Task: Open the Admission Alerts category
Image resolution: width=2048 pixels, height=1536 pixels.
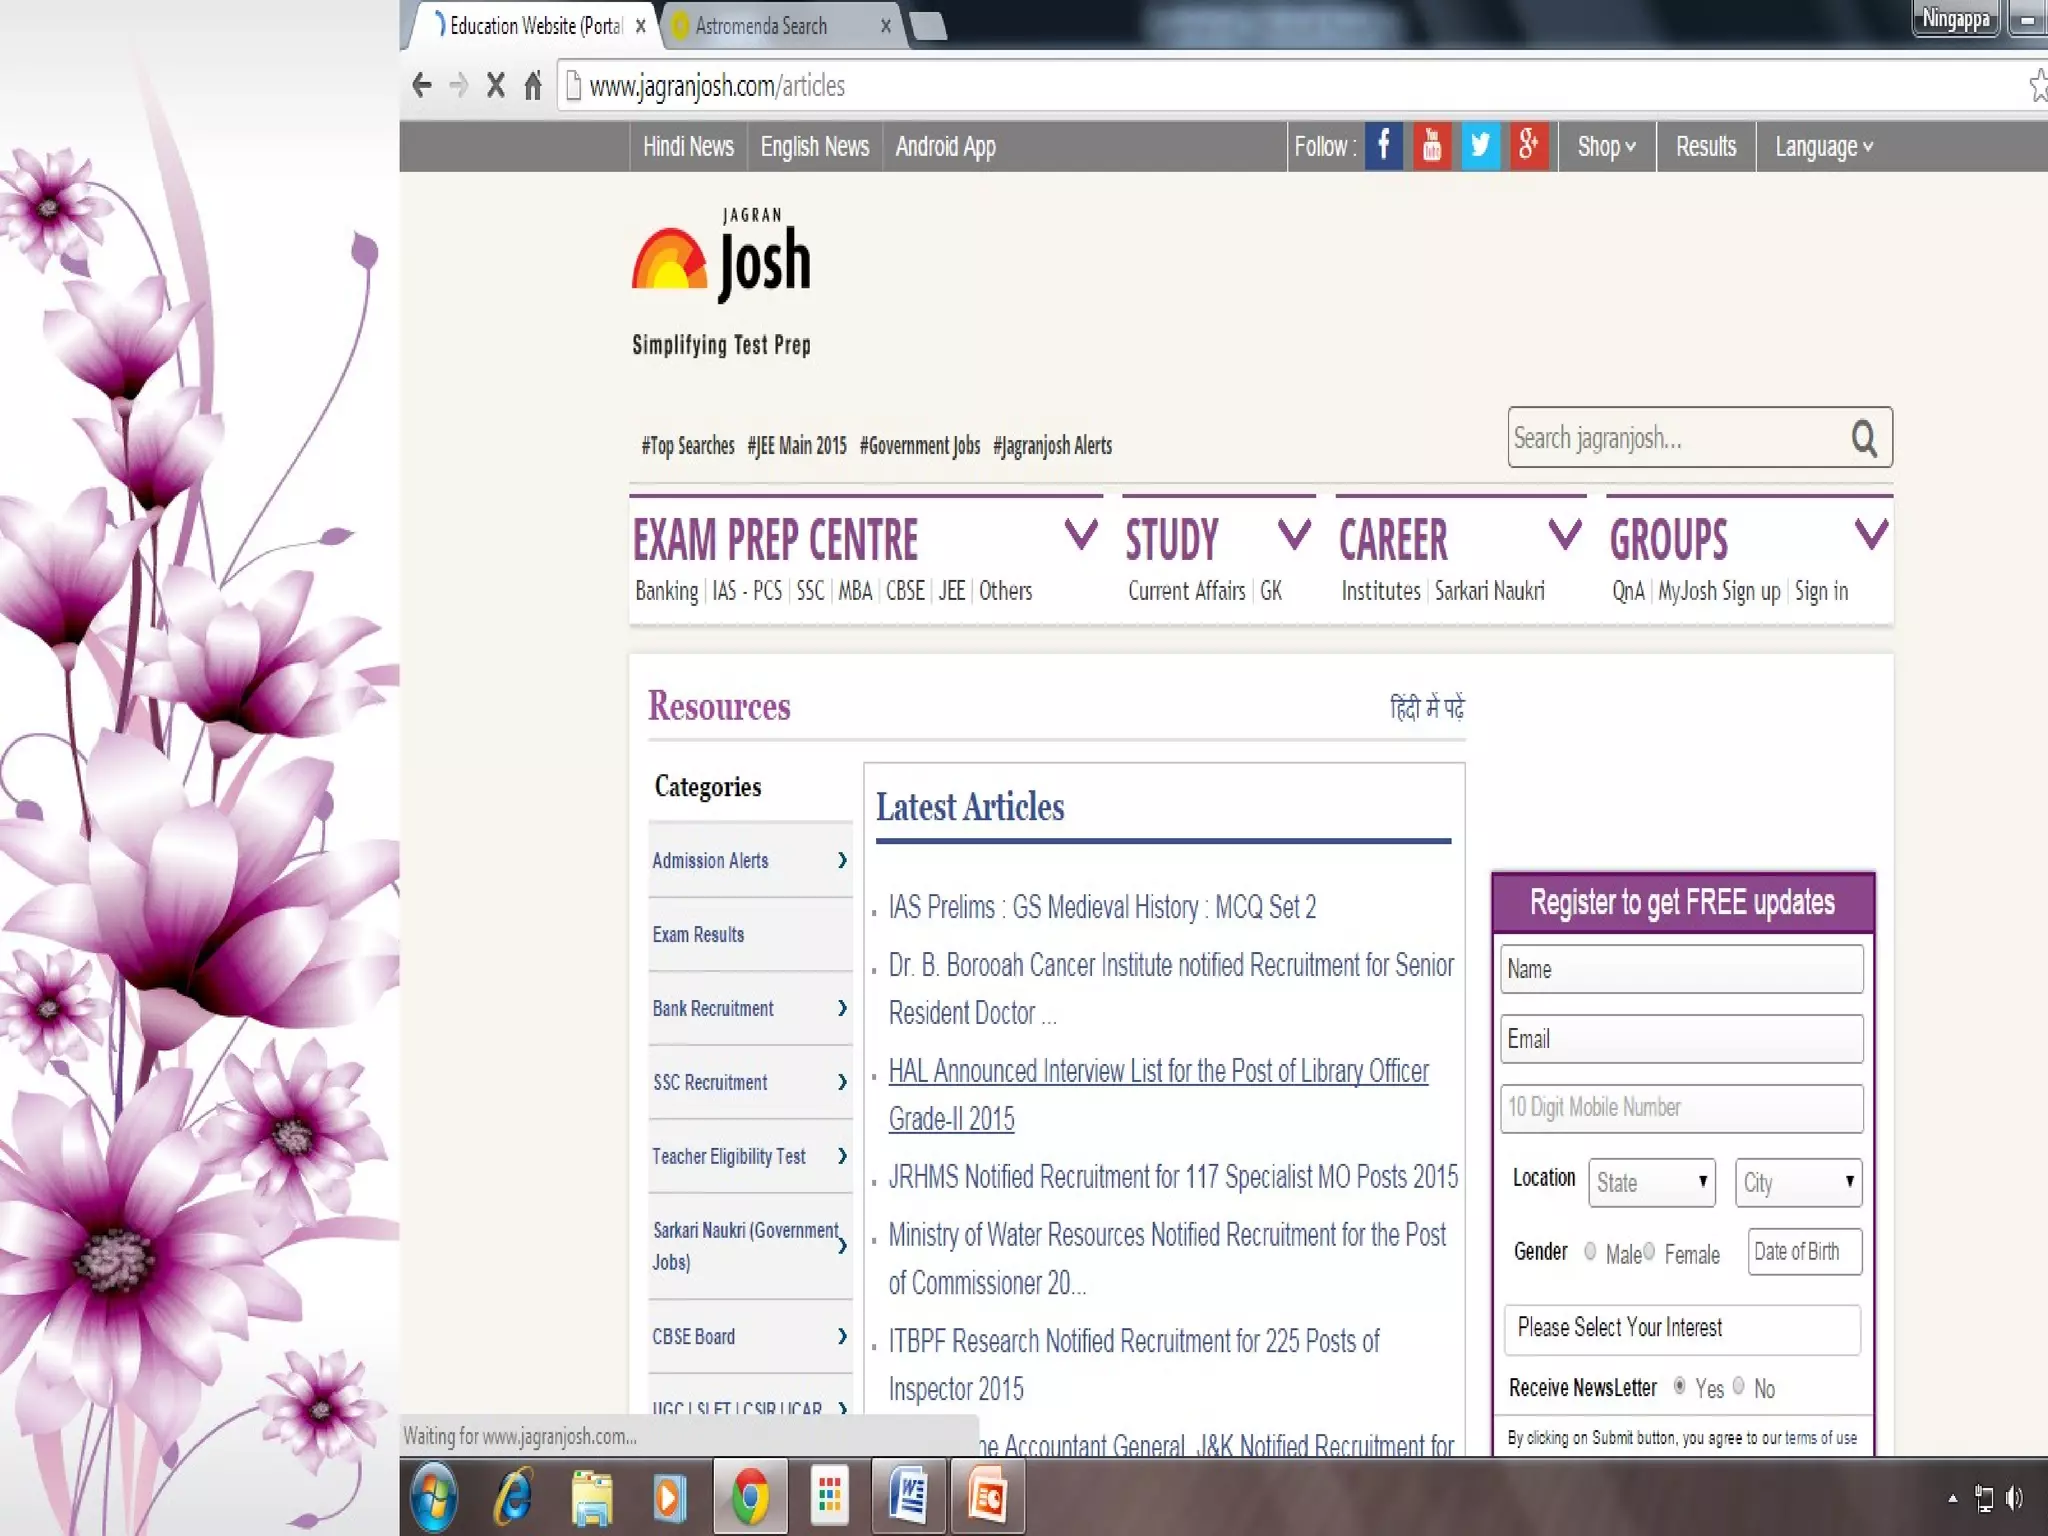Action: 750,860
